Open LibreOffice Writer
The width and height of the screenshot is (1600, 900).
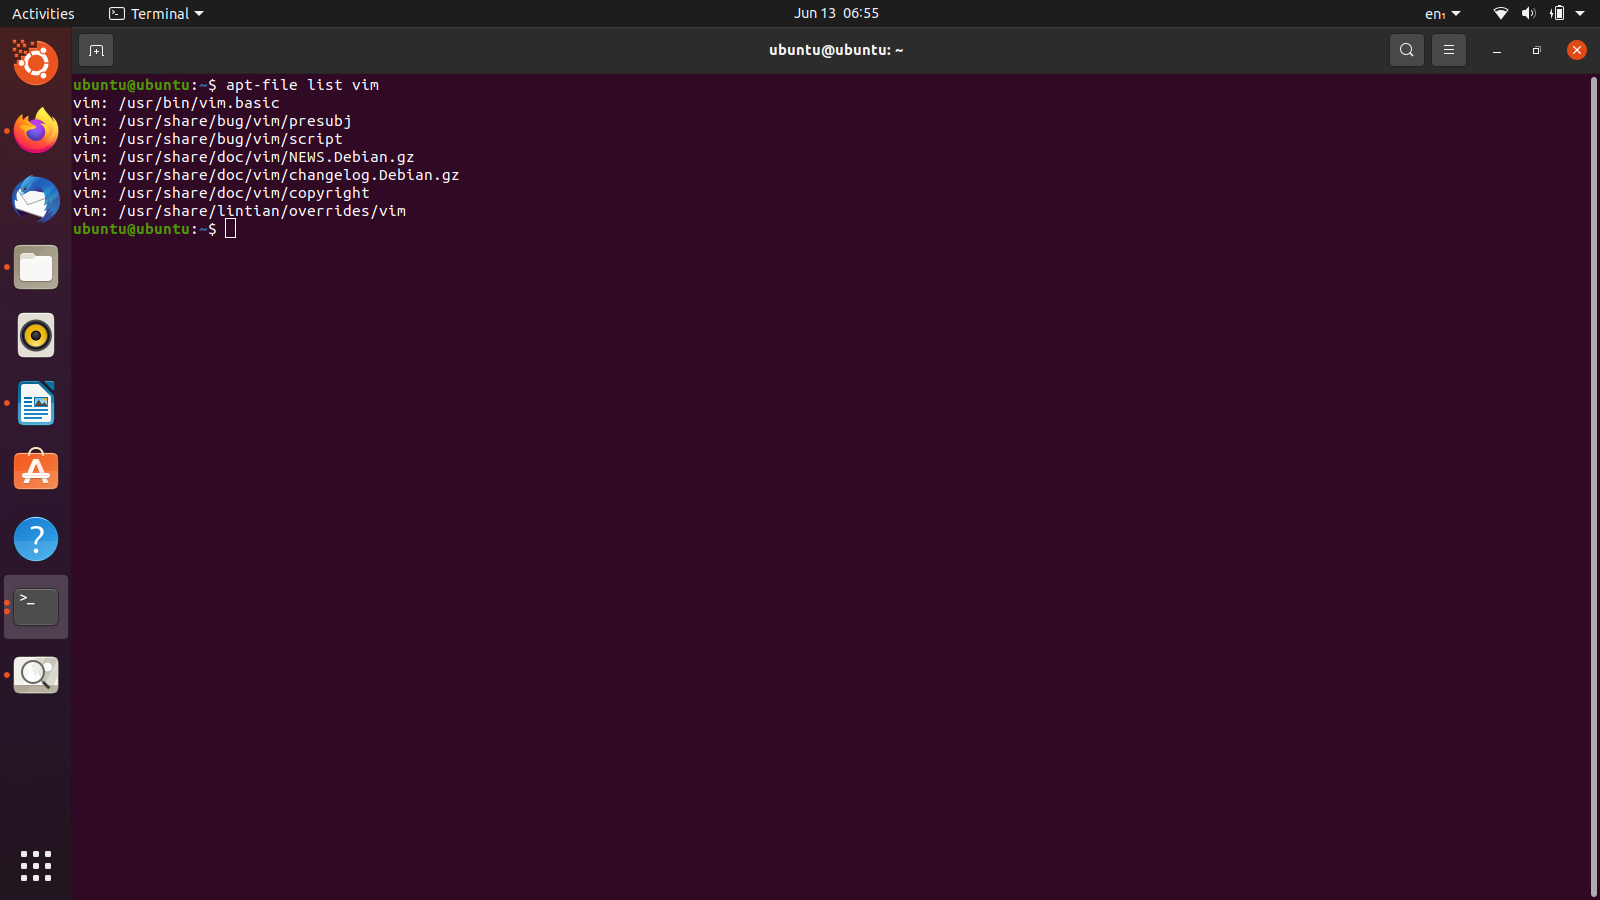tap(36, 403)
